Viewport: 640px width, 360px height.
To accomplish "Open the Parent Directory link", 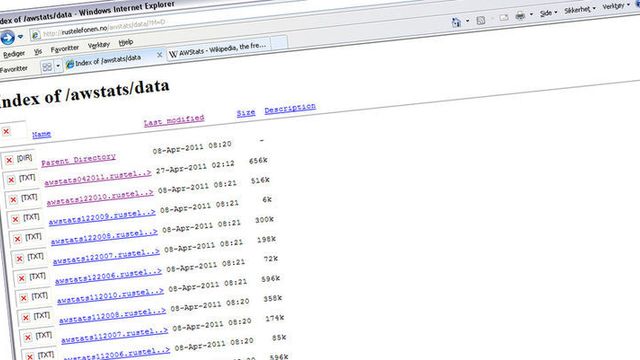I will tap(78, 159).
